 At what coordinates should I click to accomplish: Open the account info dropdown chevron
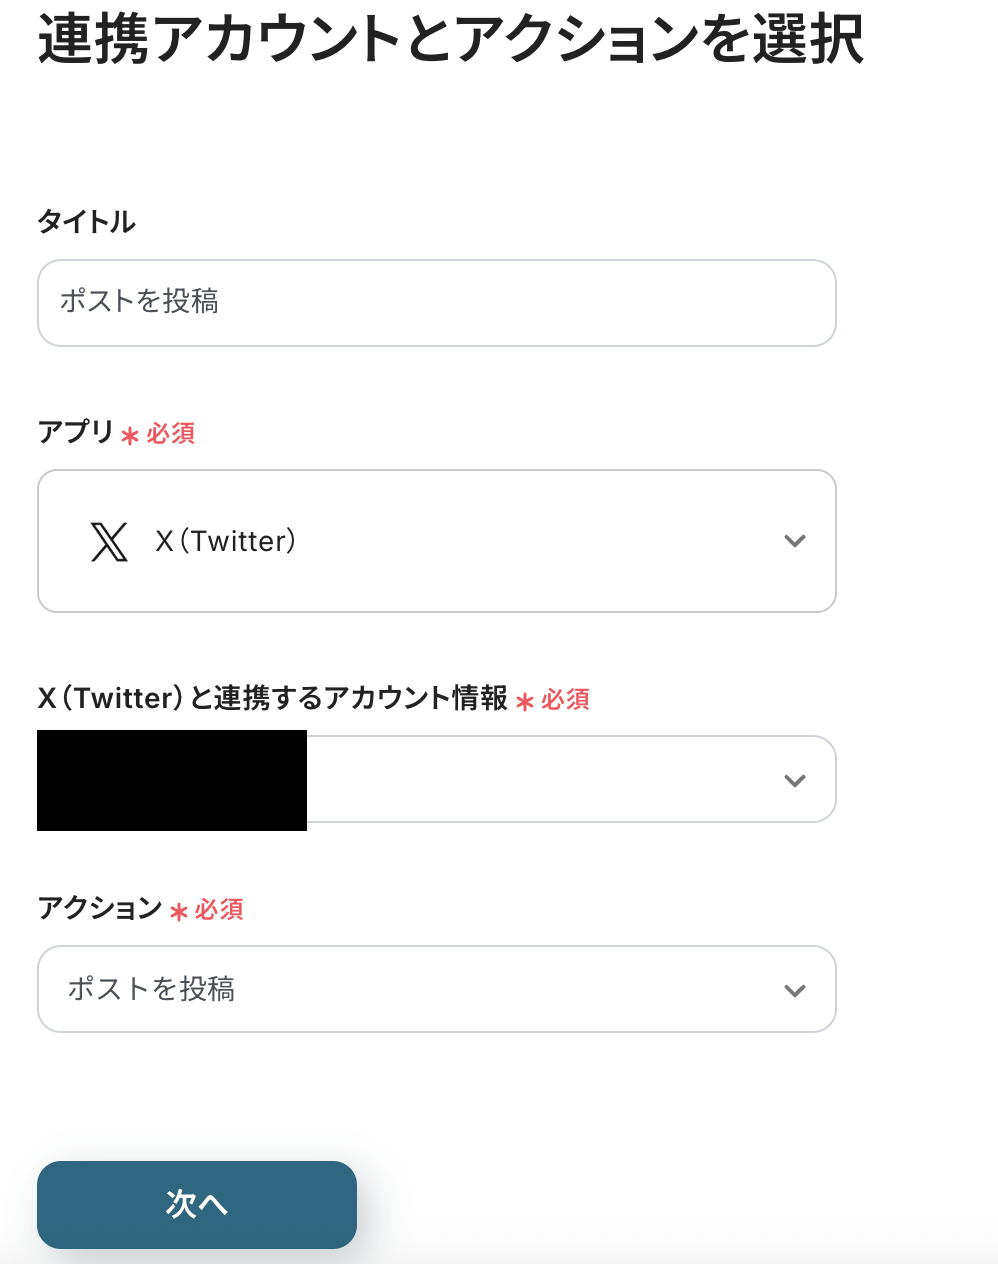795,780
